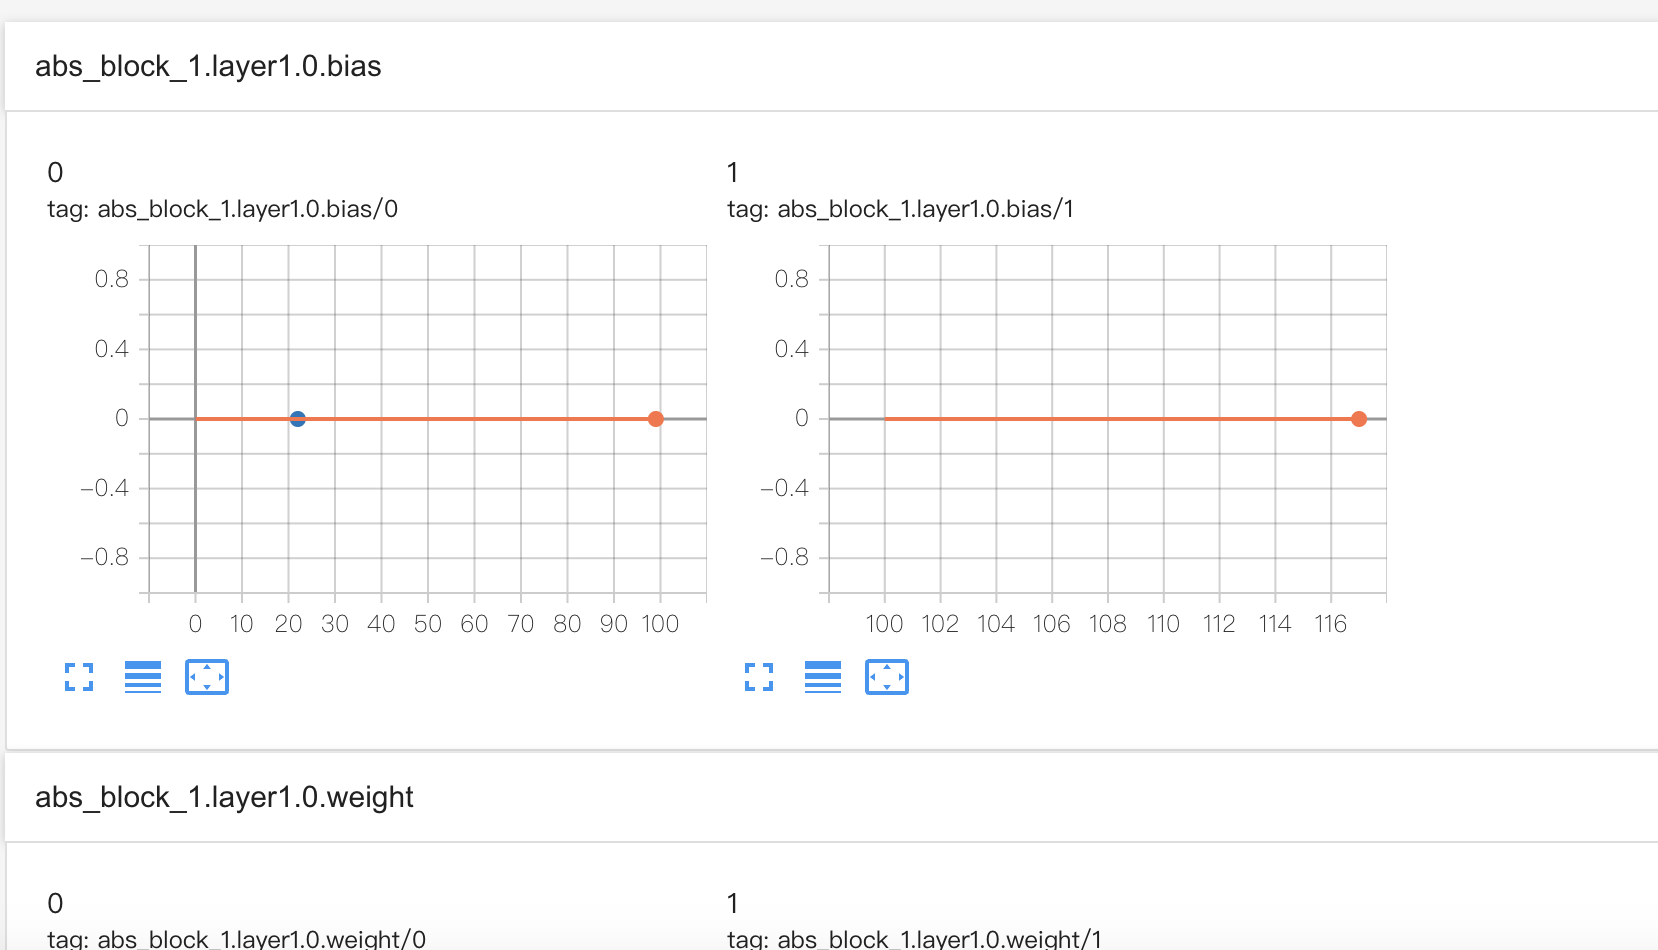1658x950 pixels.
Task: Click the run title 1 above bias chart
Action: pyautogui.click(x=733, y=173)
